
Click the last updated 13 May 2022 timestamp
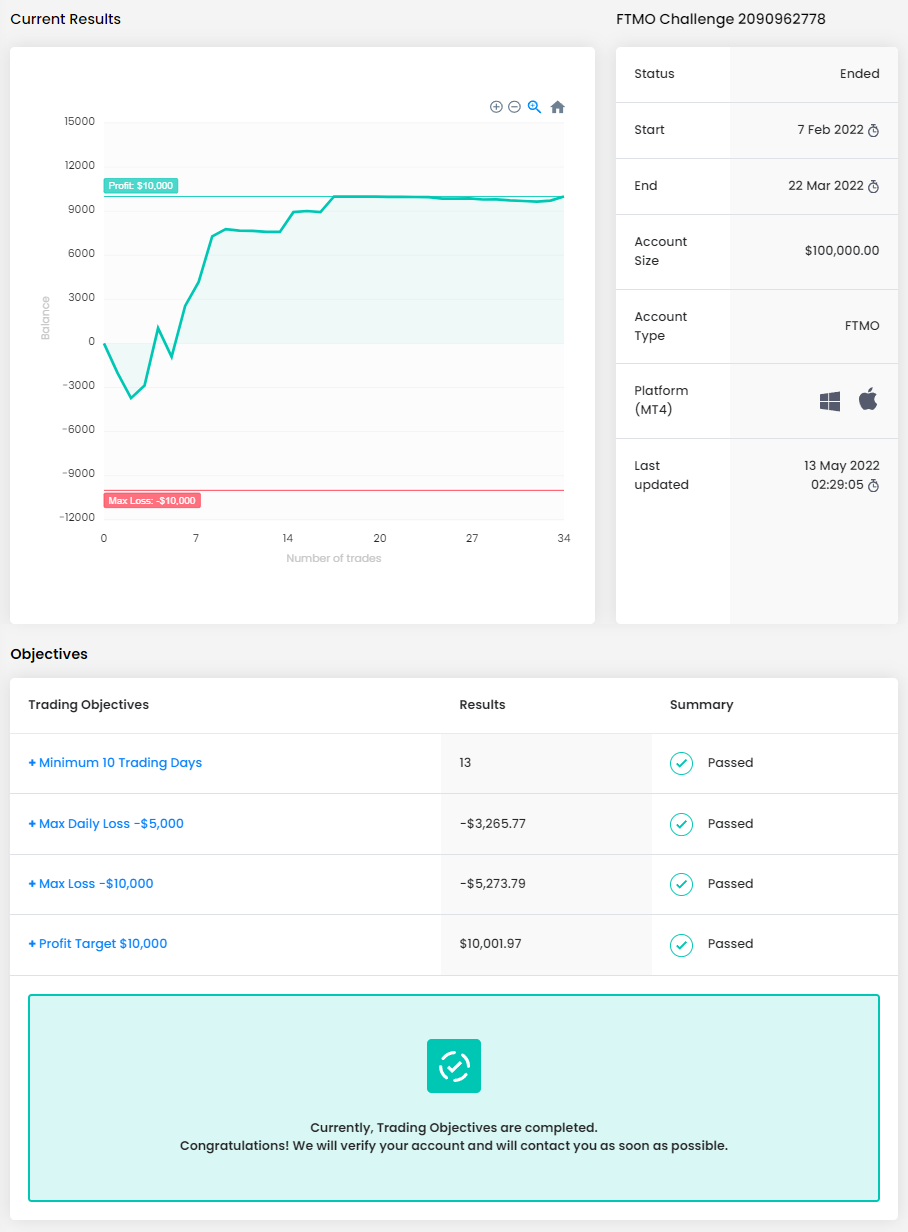pos(842,475)
